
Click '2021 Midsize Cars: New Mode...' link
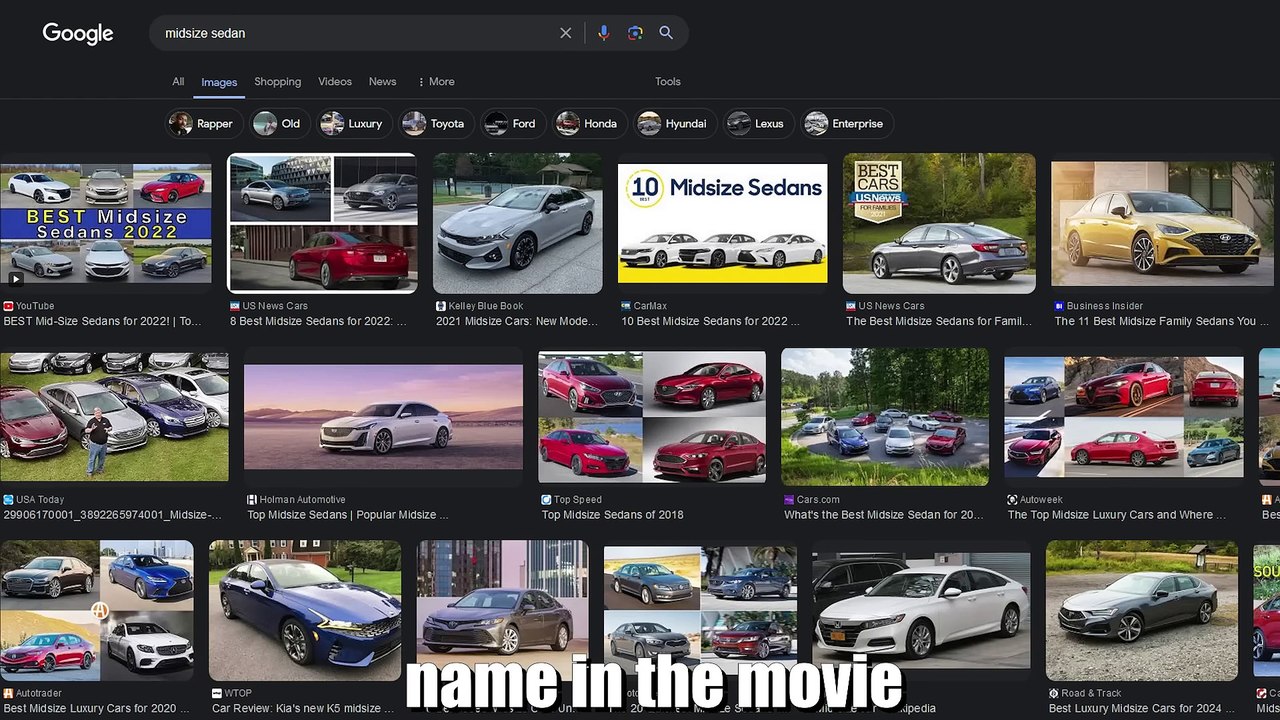(x=517, y=321)
